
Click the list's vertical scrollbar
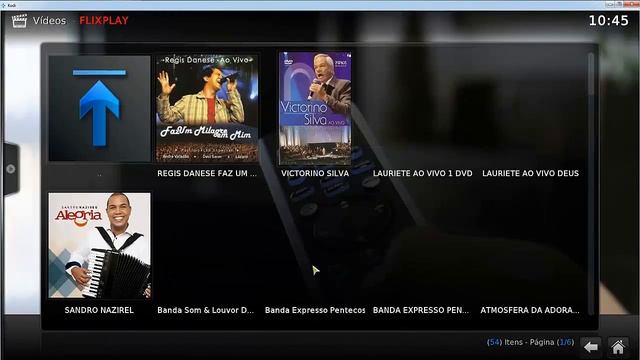591,184
